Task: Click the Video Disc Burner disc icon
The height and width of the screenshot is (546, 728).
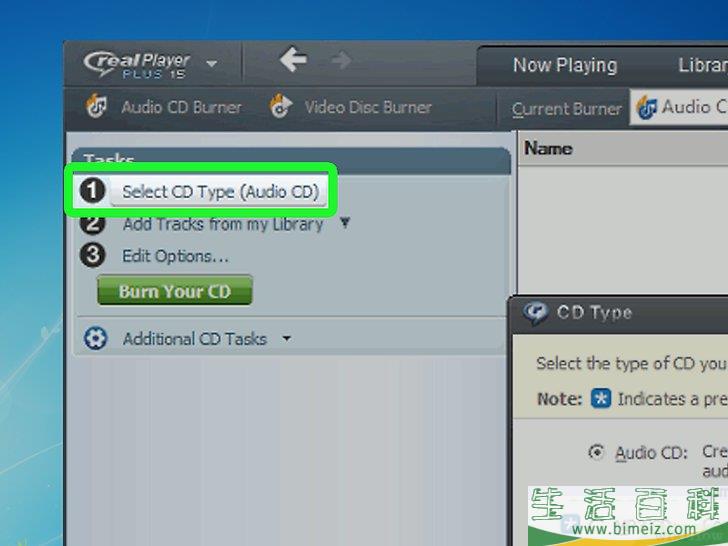Action: pyautogui.click(x=281, y=106)
